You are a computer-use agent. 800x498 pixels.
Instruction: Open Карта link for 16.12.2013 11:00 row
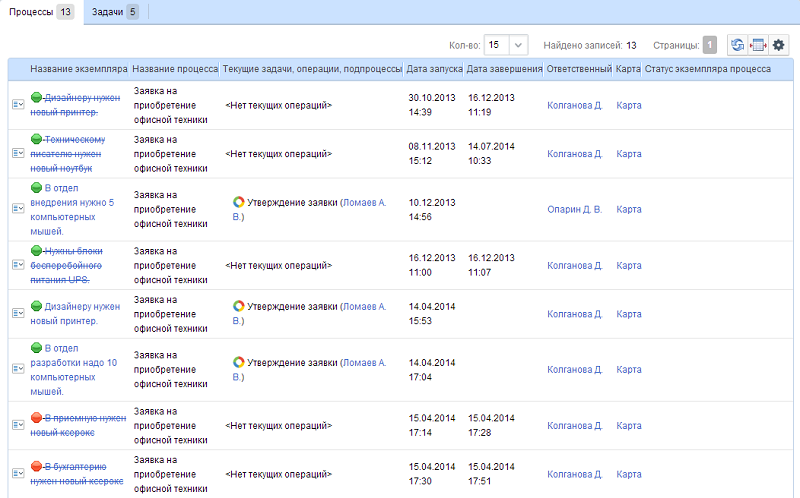(x=629, y=265)
